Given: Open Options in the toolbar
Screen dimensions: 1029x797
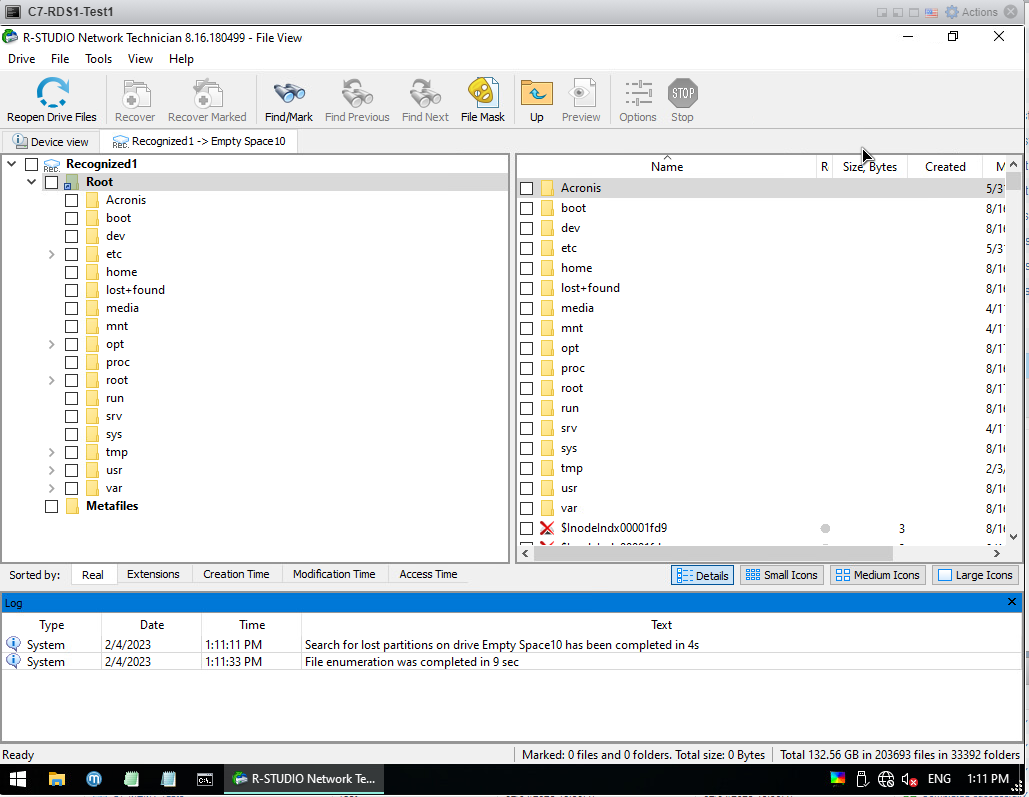Looking at the screenshot, I should pos(638,95).
